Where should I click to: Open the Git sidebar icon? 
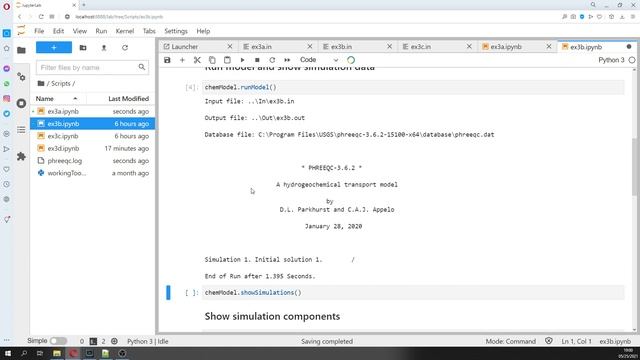[x=21, y=77]
